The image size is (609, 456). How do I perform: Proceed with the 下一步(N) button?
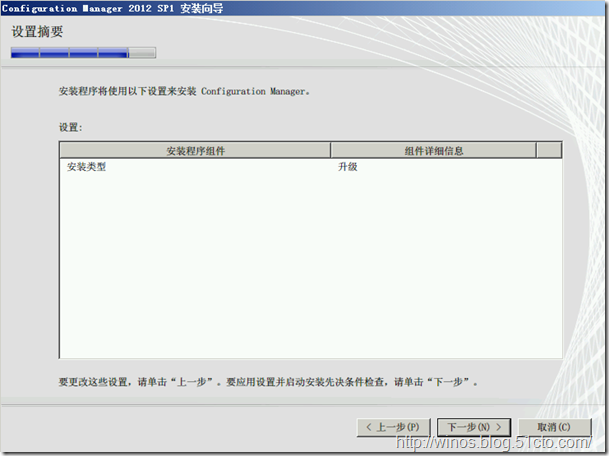pos(474,427)
